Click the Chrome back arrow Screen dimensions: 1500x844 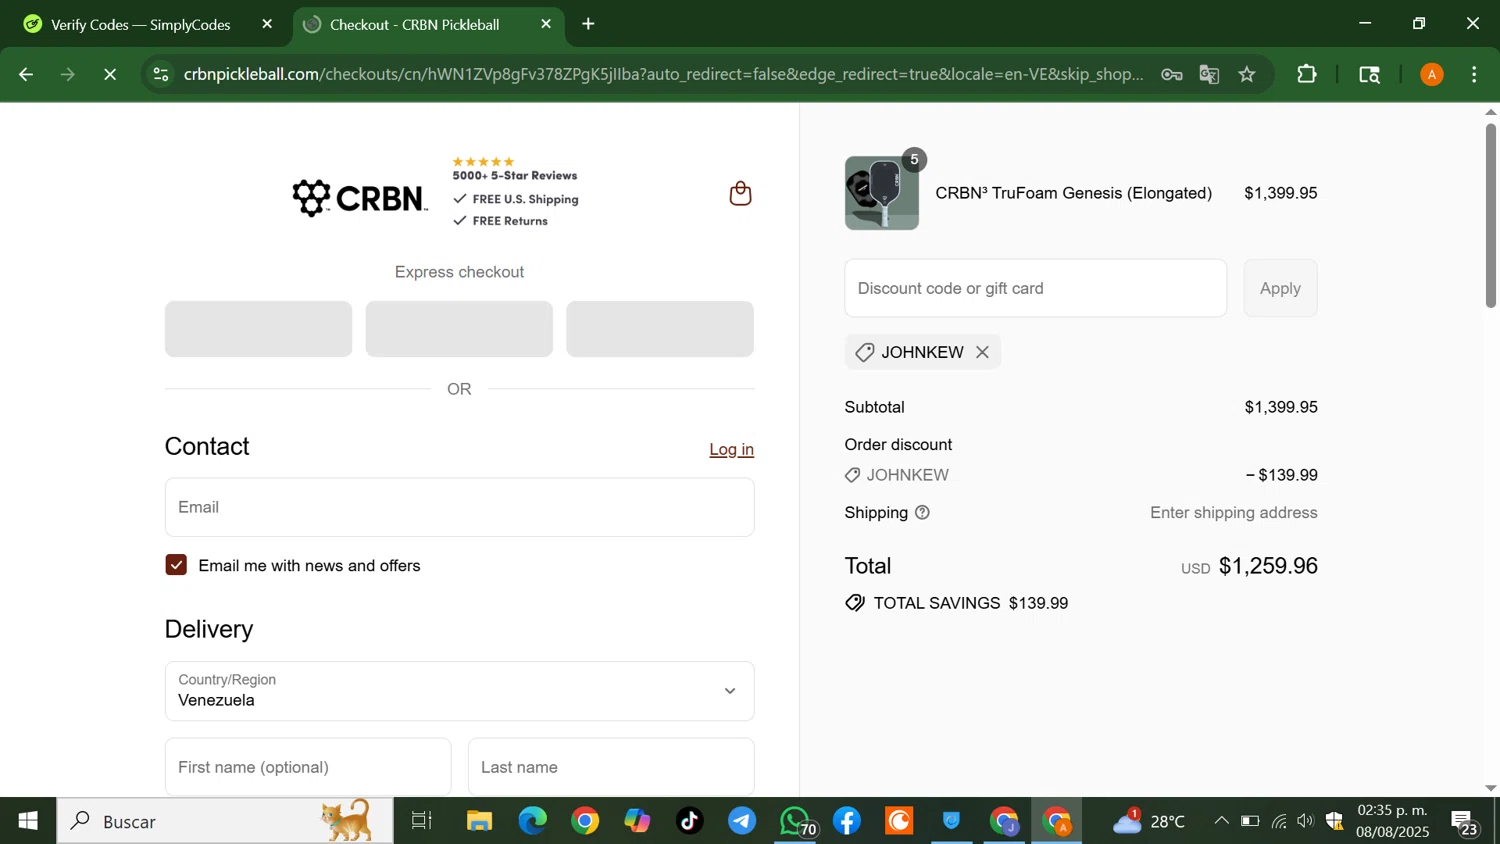pyautogui.click(x=26, y=74)
